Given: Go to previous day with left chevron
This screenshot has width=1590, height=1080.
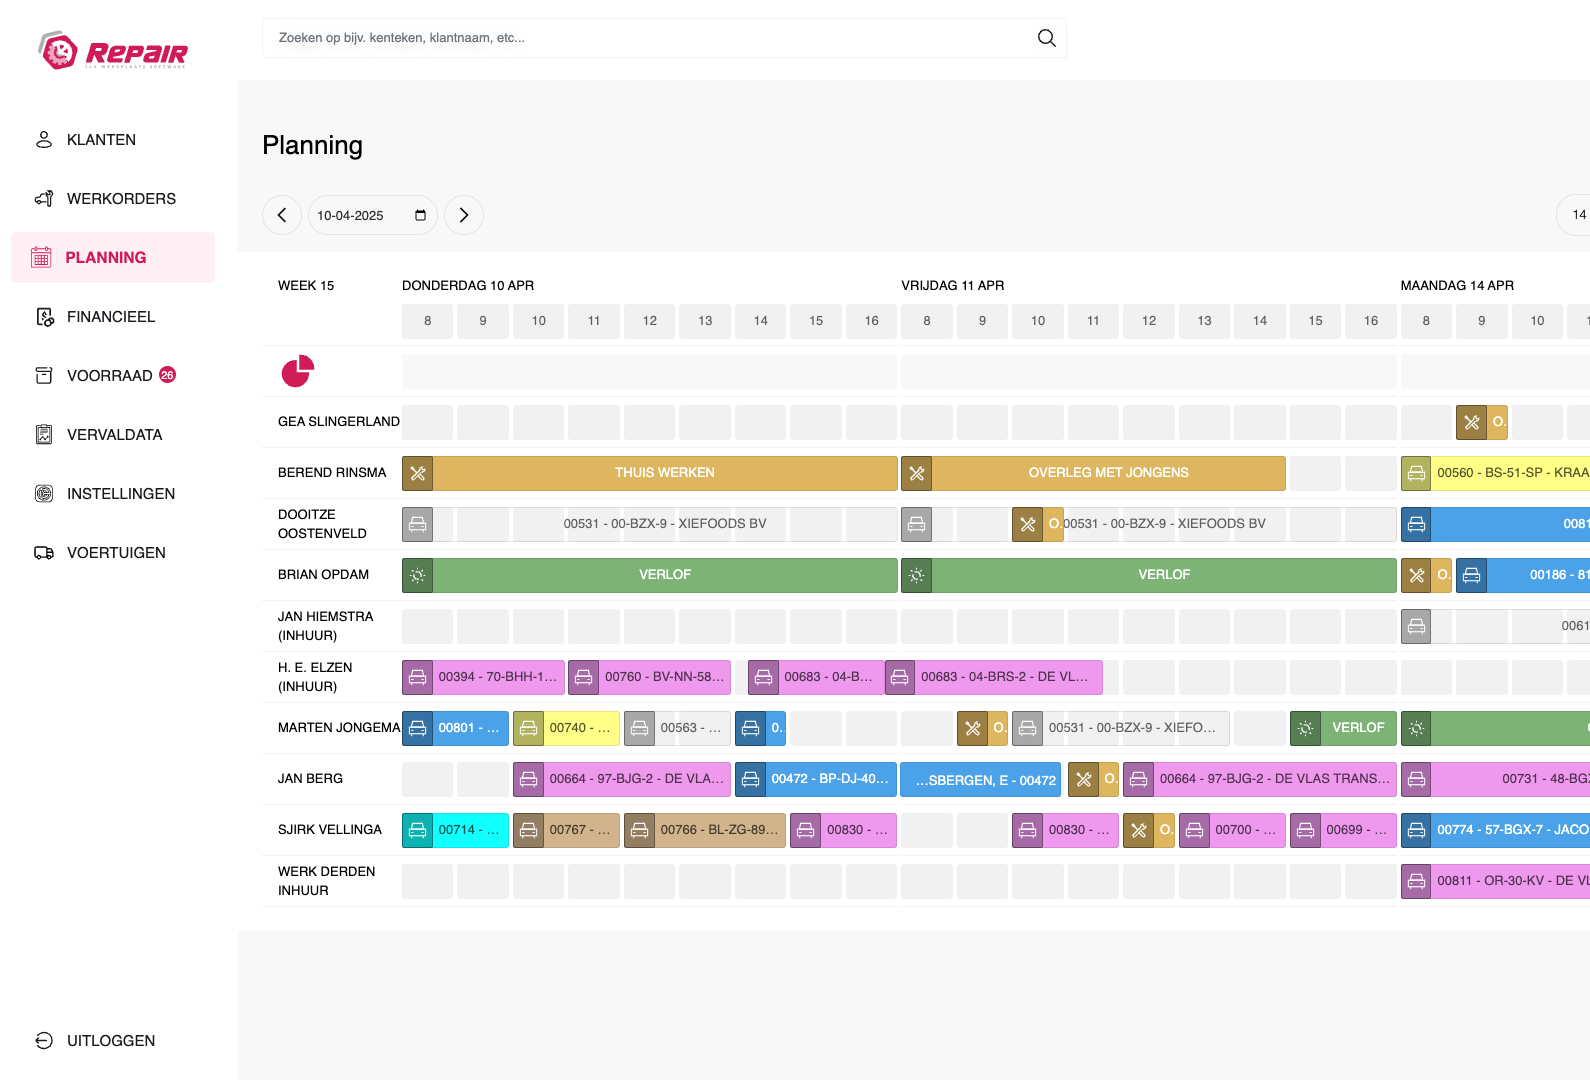Looking at the screenshot, I should click(282, 215).
